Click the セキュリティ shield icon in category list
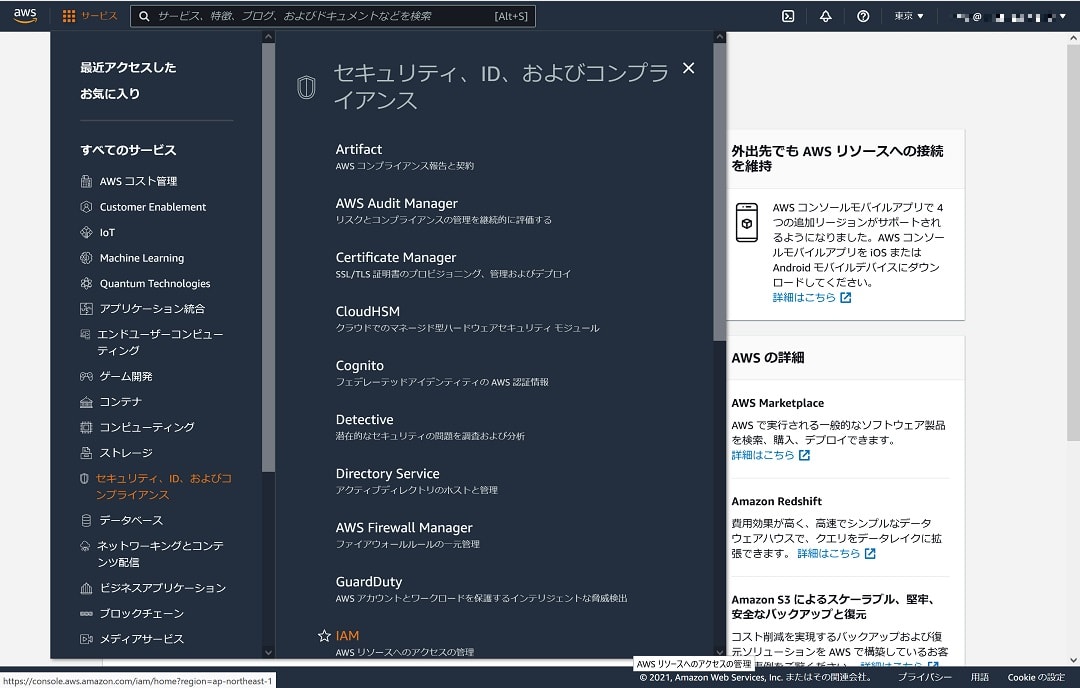 pyautogui.click(x=84, y=478)
